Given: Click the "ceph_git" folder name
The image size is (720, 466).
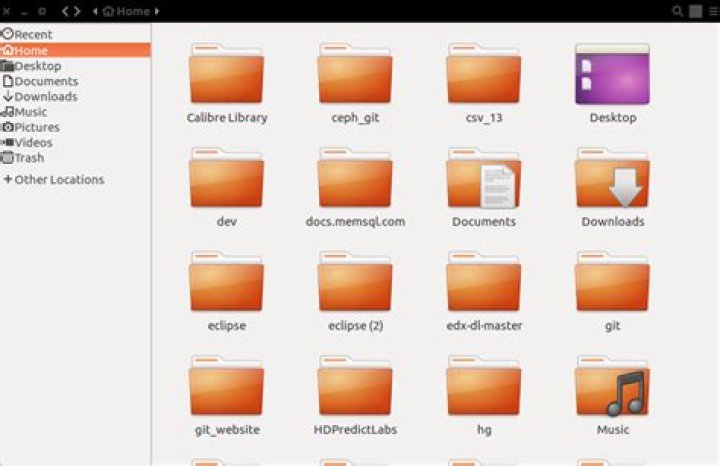Looking at the screenshot, I should pos(355,118).
